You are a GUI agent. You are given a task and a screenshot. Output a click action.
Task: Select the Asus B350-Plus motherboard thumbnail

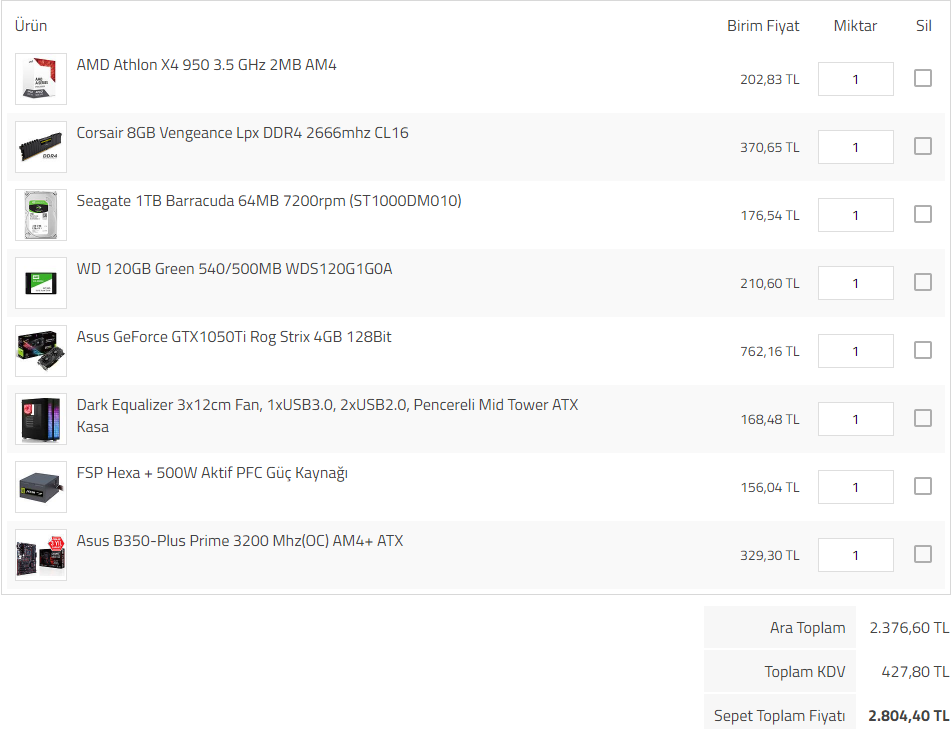point(41,555)
